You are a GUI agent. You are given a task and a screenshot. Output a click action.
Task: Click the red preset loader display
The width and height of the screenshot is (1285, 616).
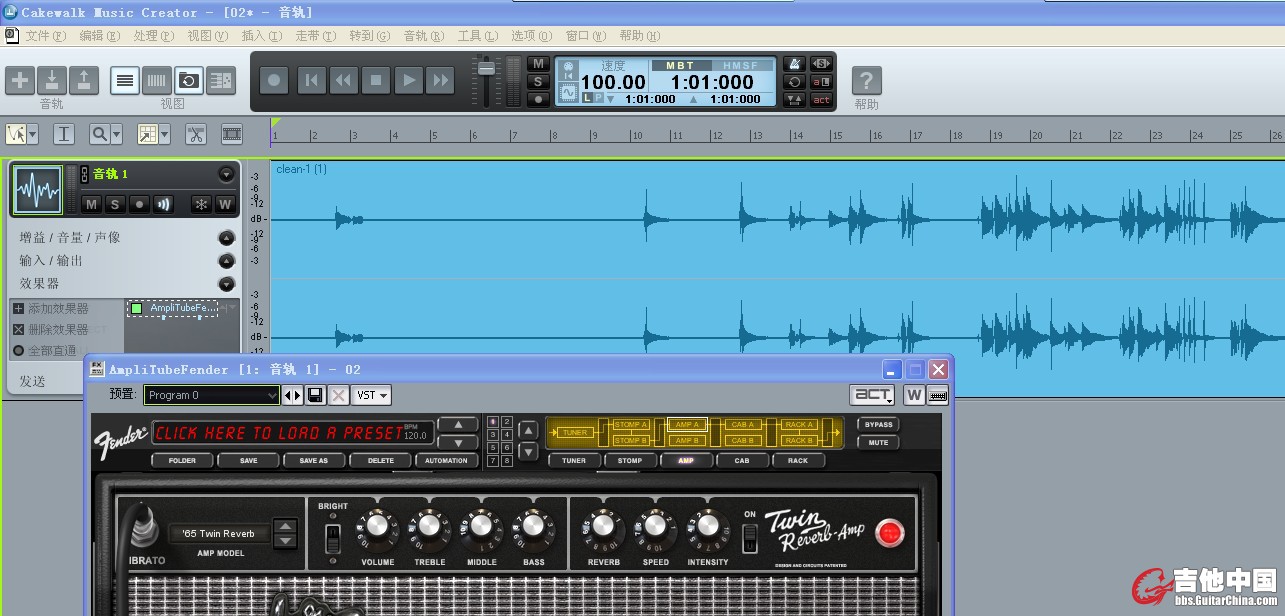point(293,433)
